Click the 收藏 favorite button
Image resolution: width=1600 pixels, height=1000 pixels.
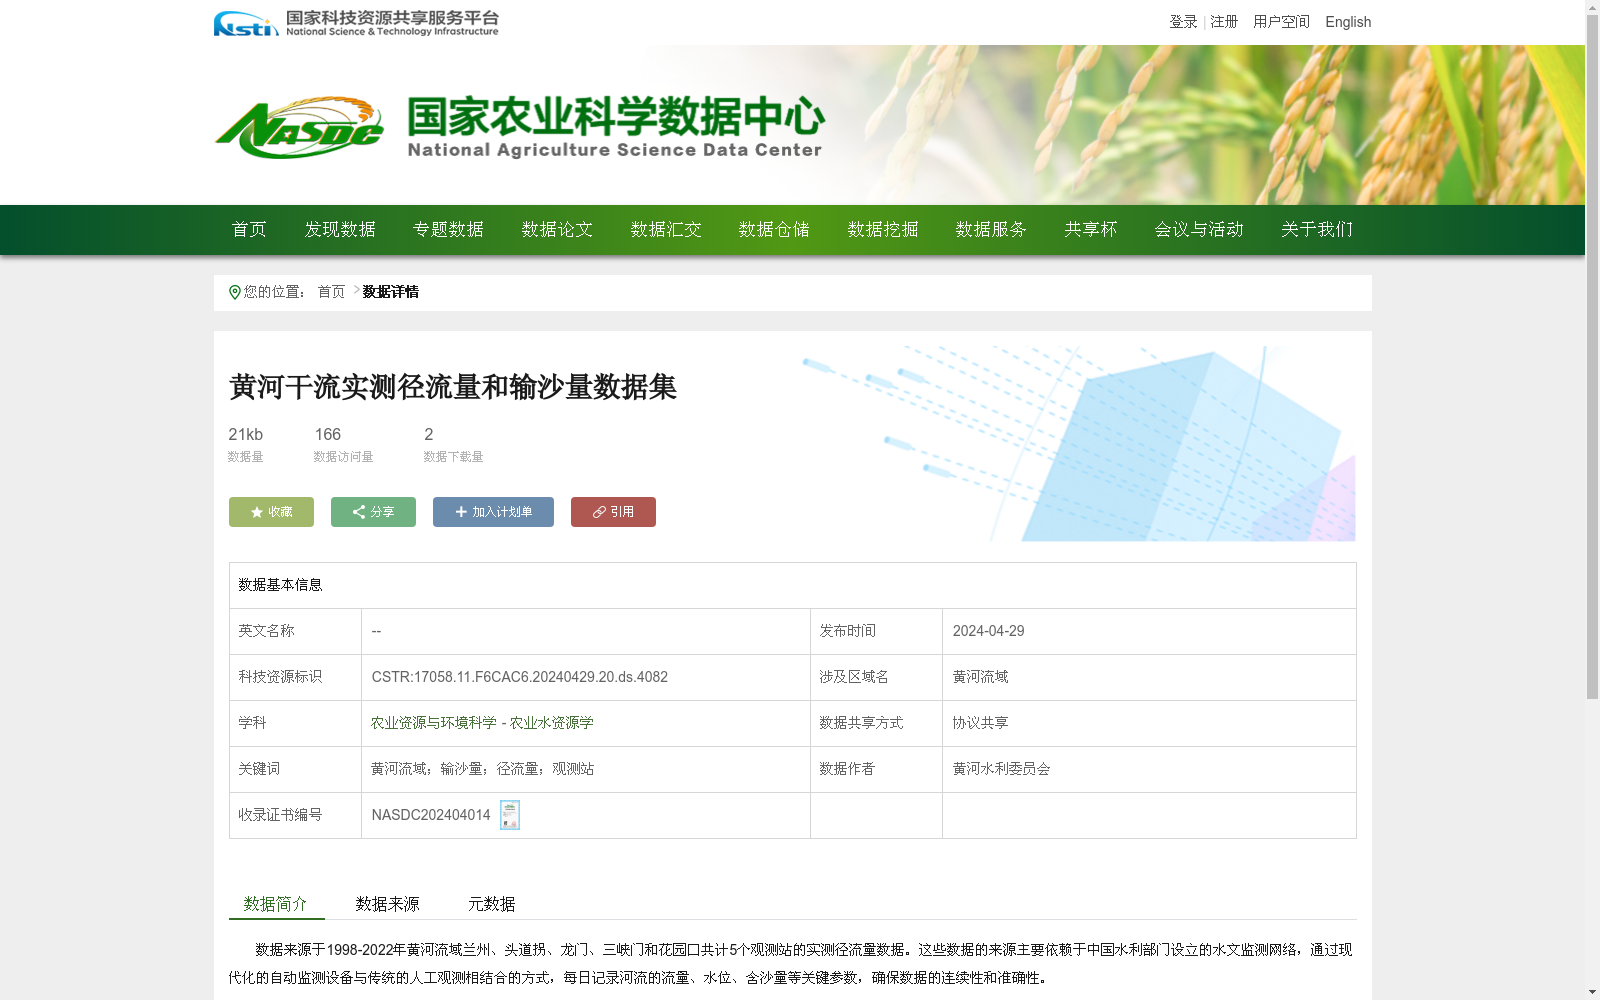pyautogui.click(x=271, y=512)
